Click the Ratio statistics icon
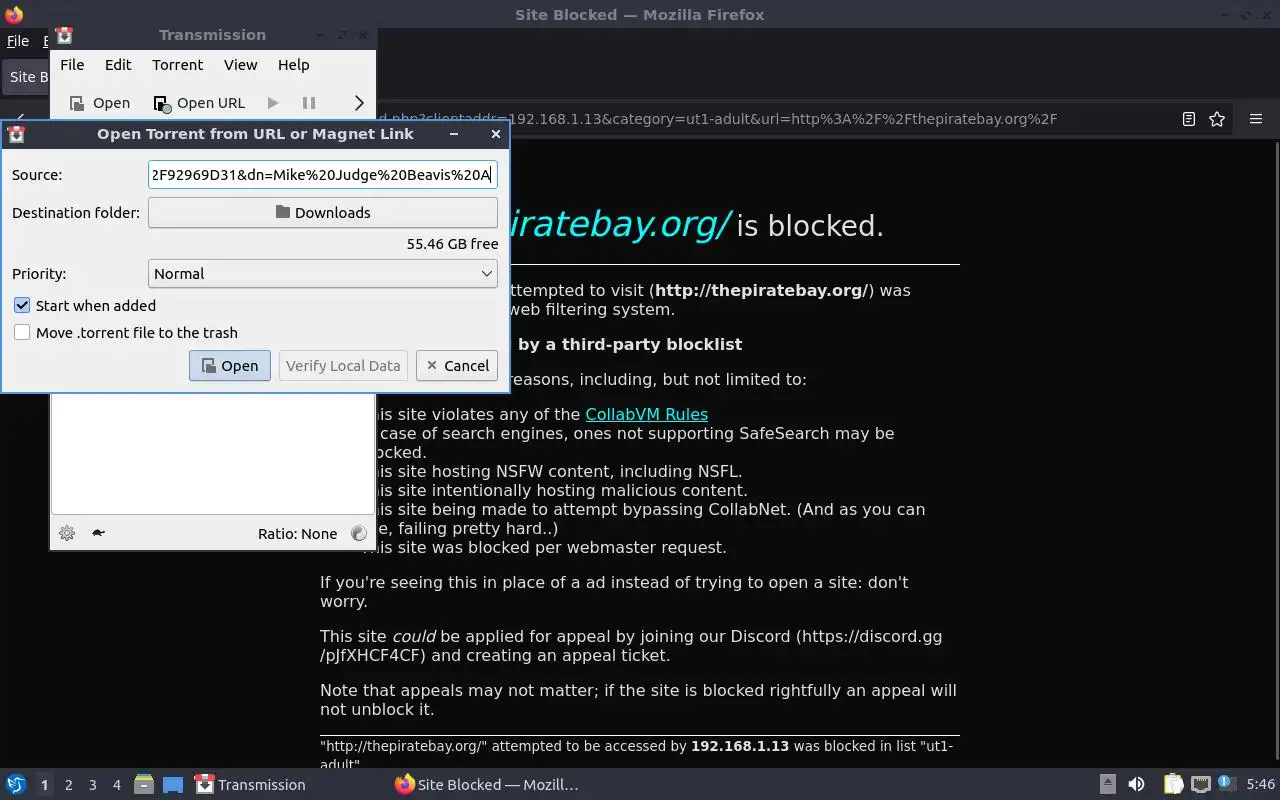 tap(359, 533)
